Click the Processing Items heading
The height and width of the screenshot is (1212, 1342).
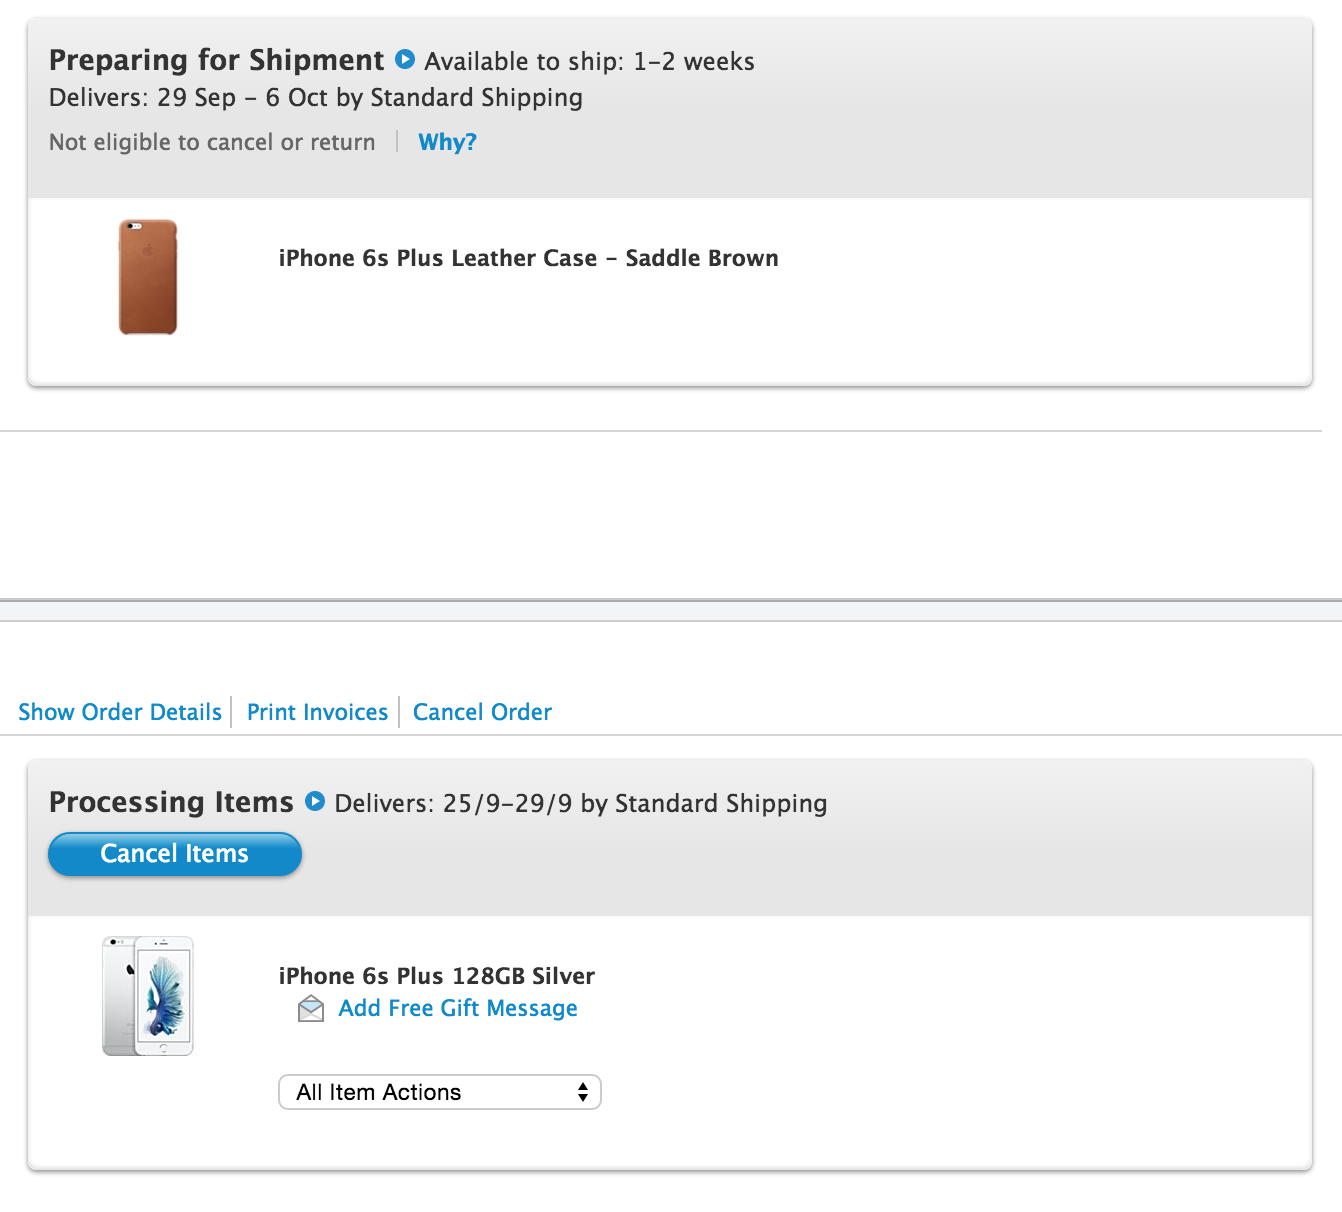click(171, 802)
